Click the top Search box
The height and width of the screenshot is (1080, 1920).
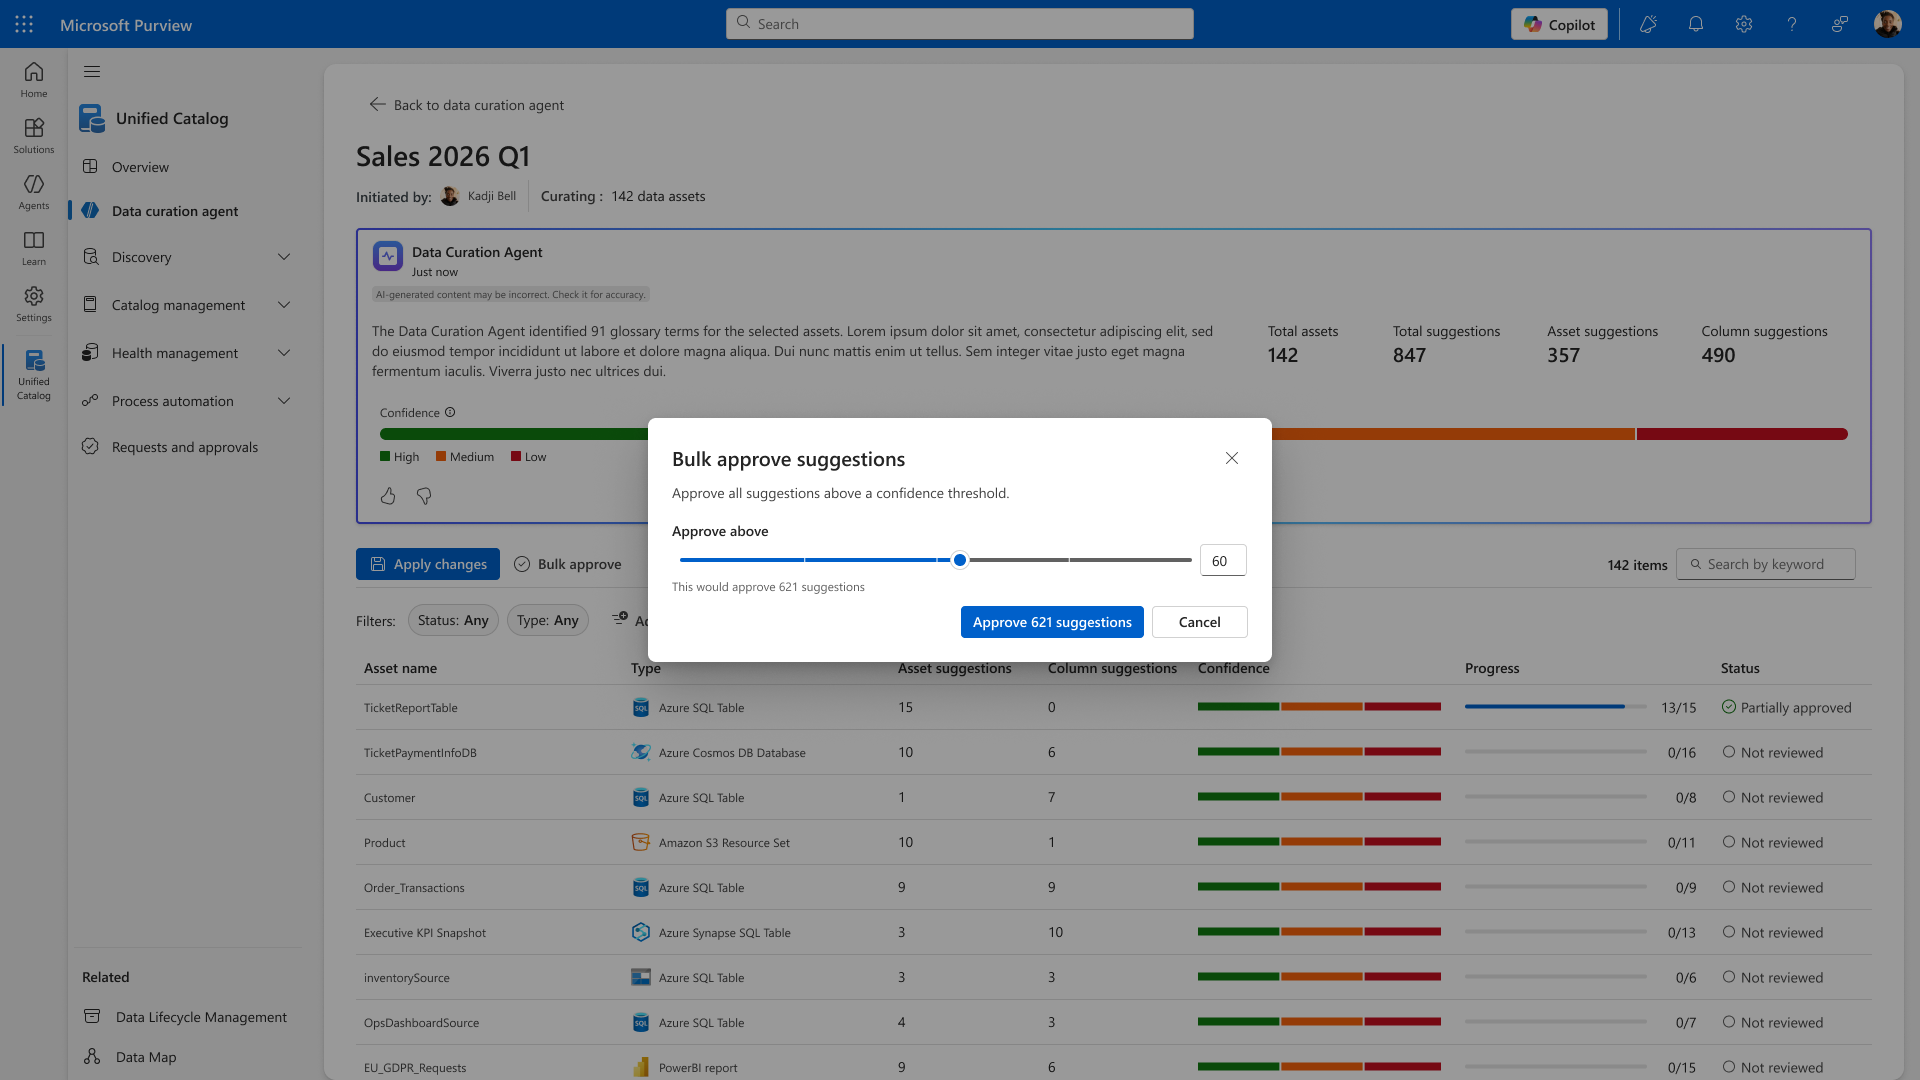pyautogui.click(x=960, y=24)
